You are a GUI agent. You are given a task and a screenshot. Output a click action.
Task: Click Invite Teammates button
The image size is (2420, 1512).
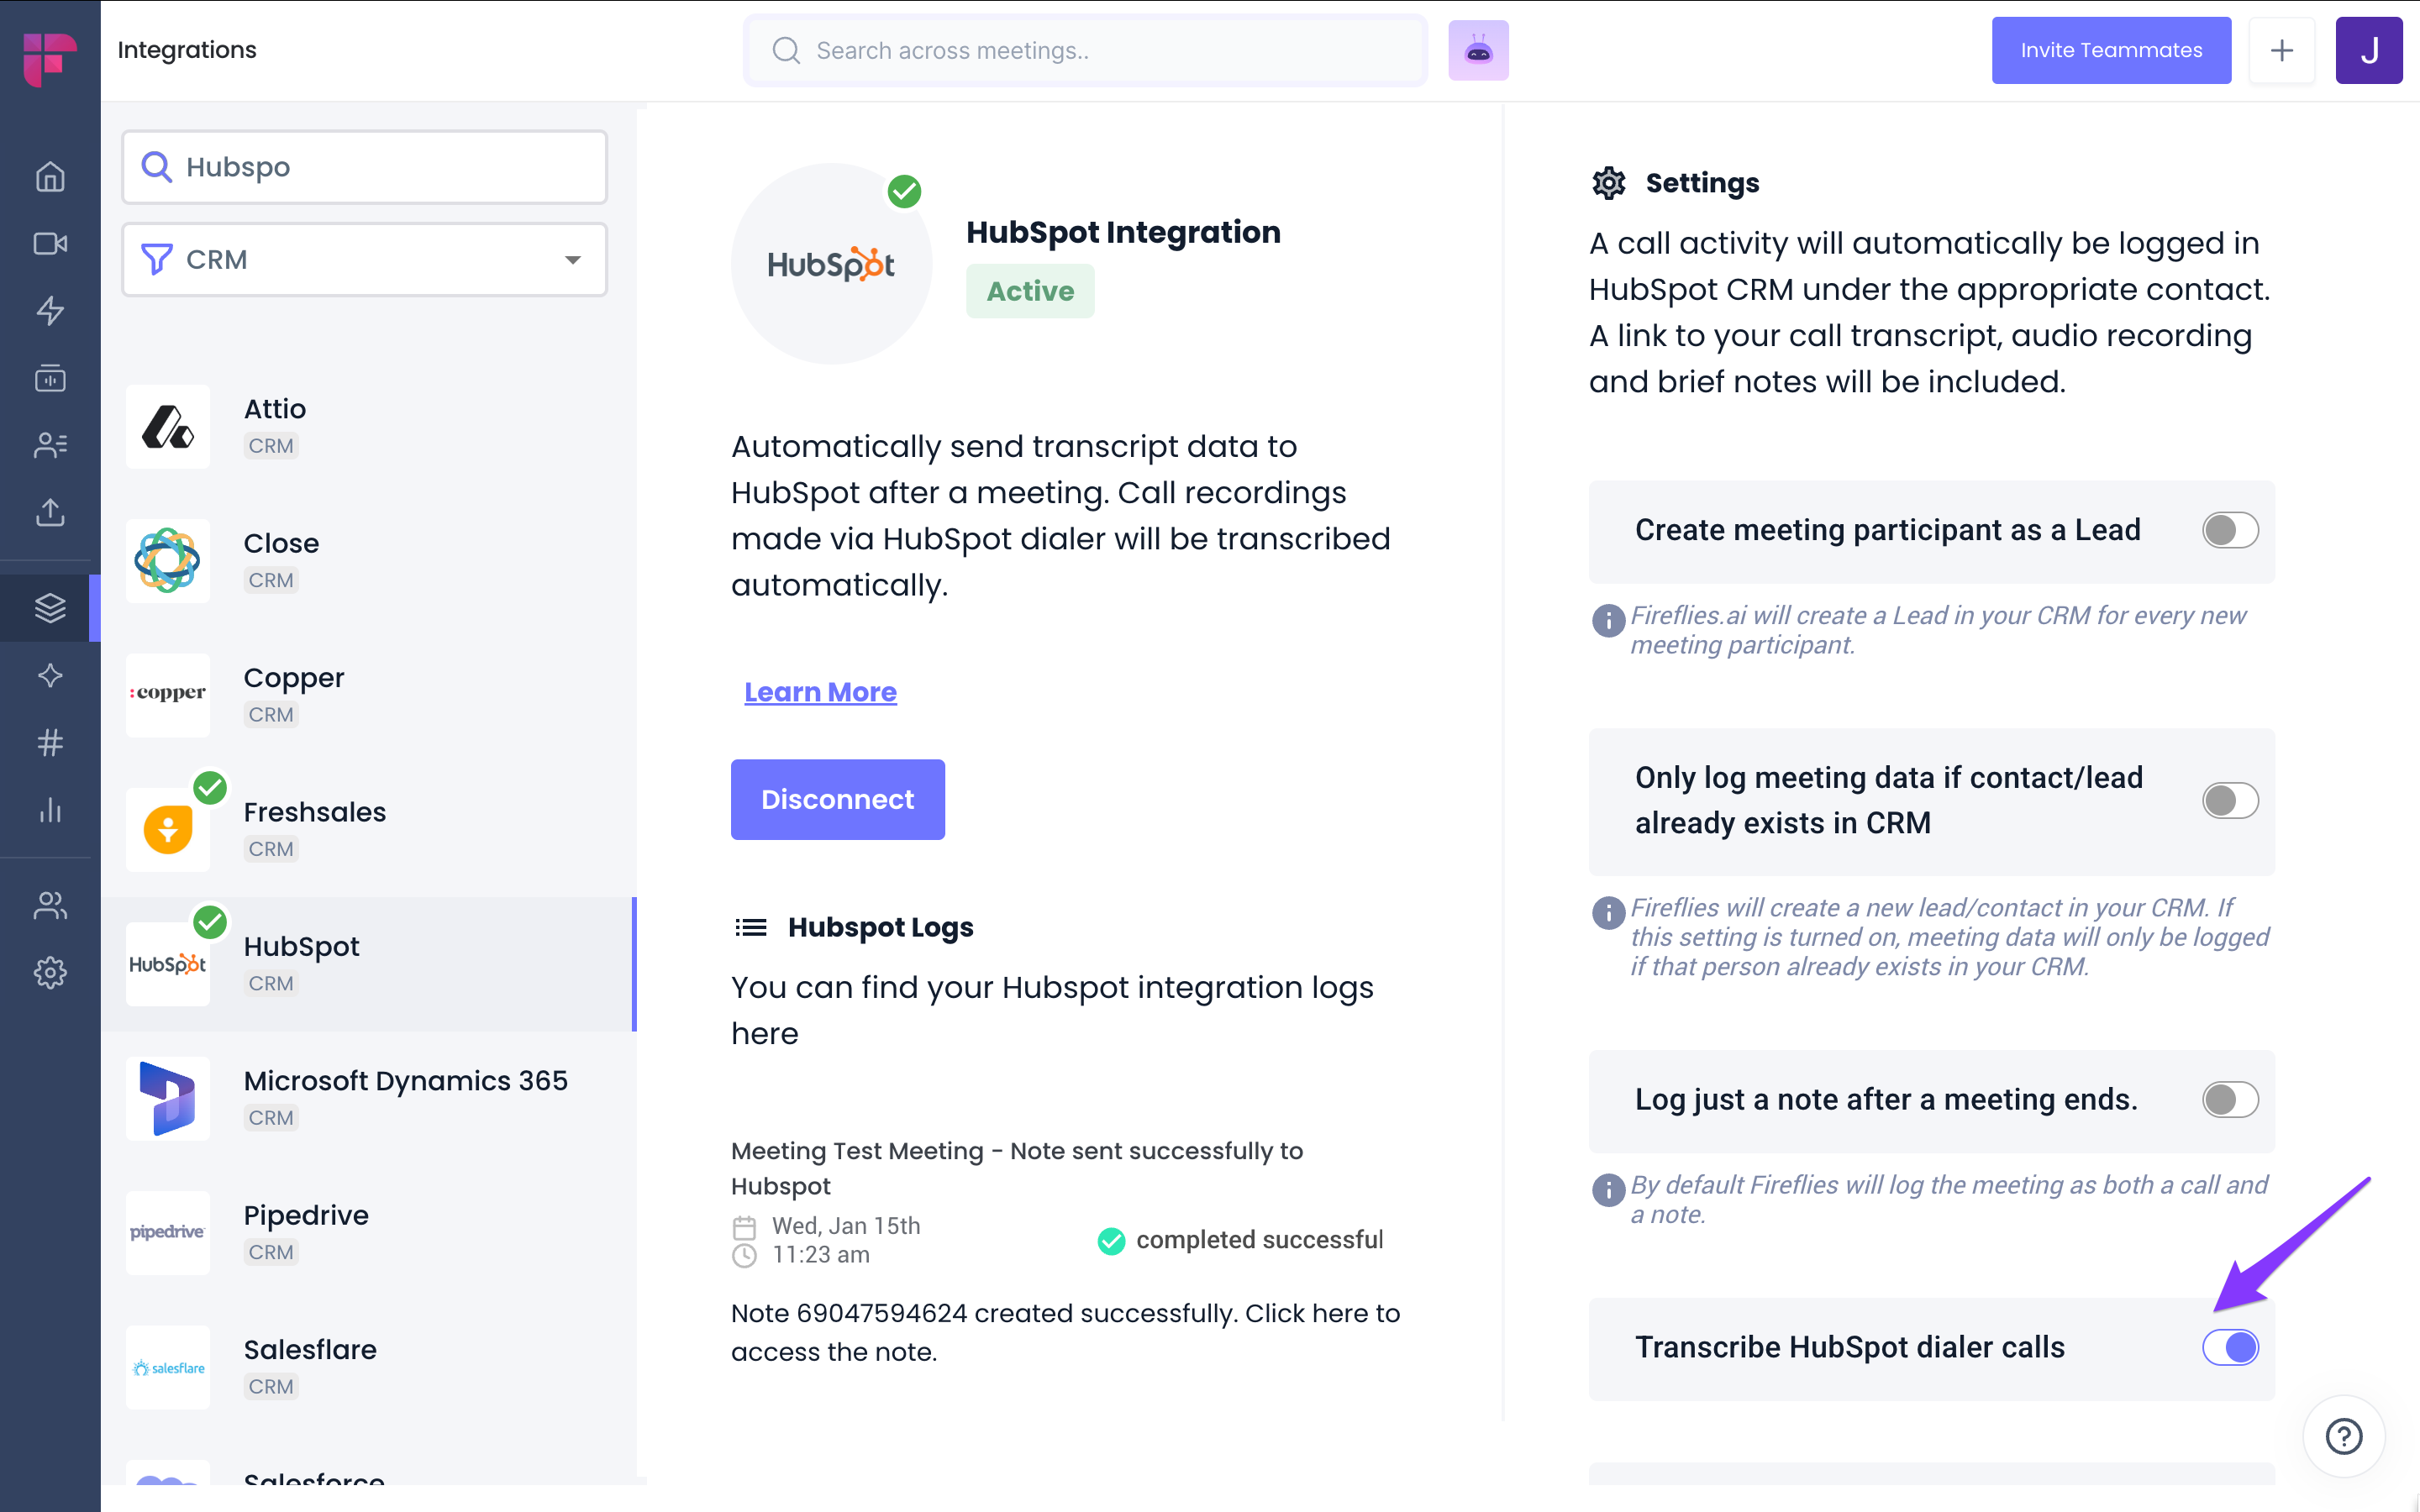(2111, 50)
